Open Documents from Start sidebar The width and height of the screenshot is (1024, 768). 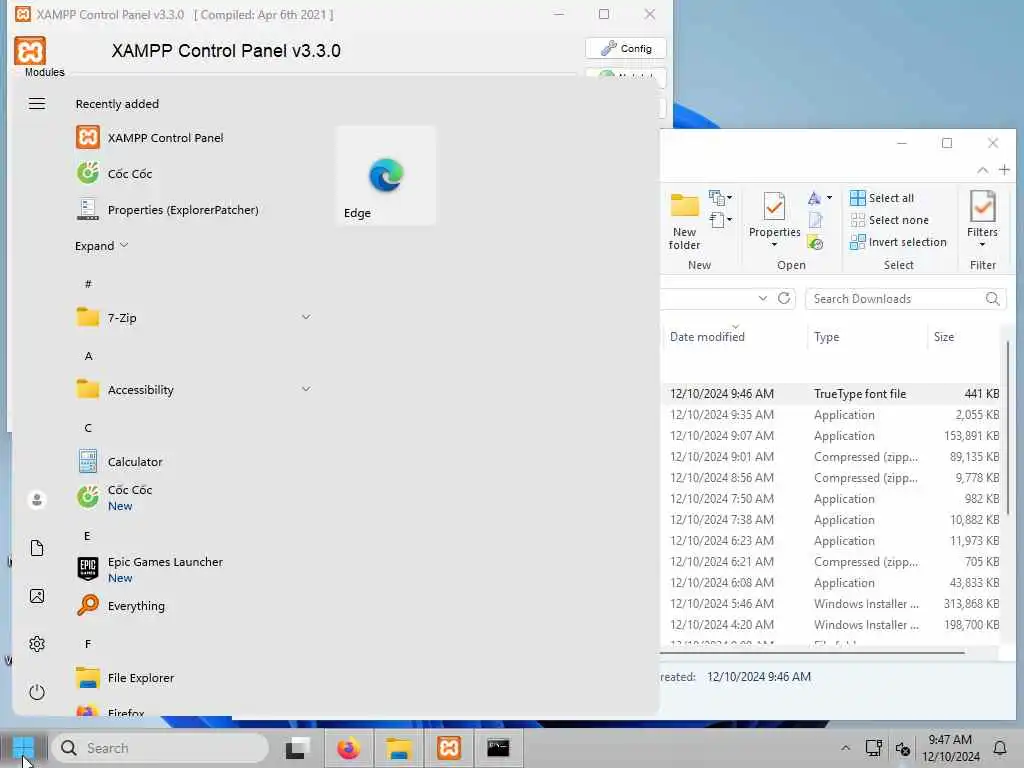click(37, 548)
